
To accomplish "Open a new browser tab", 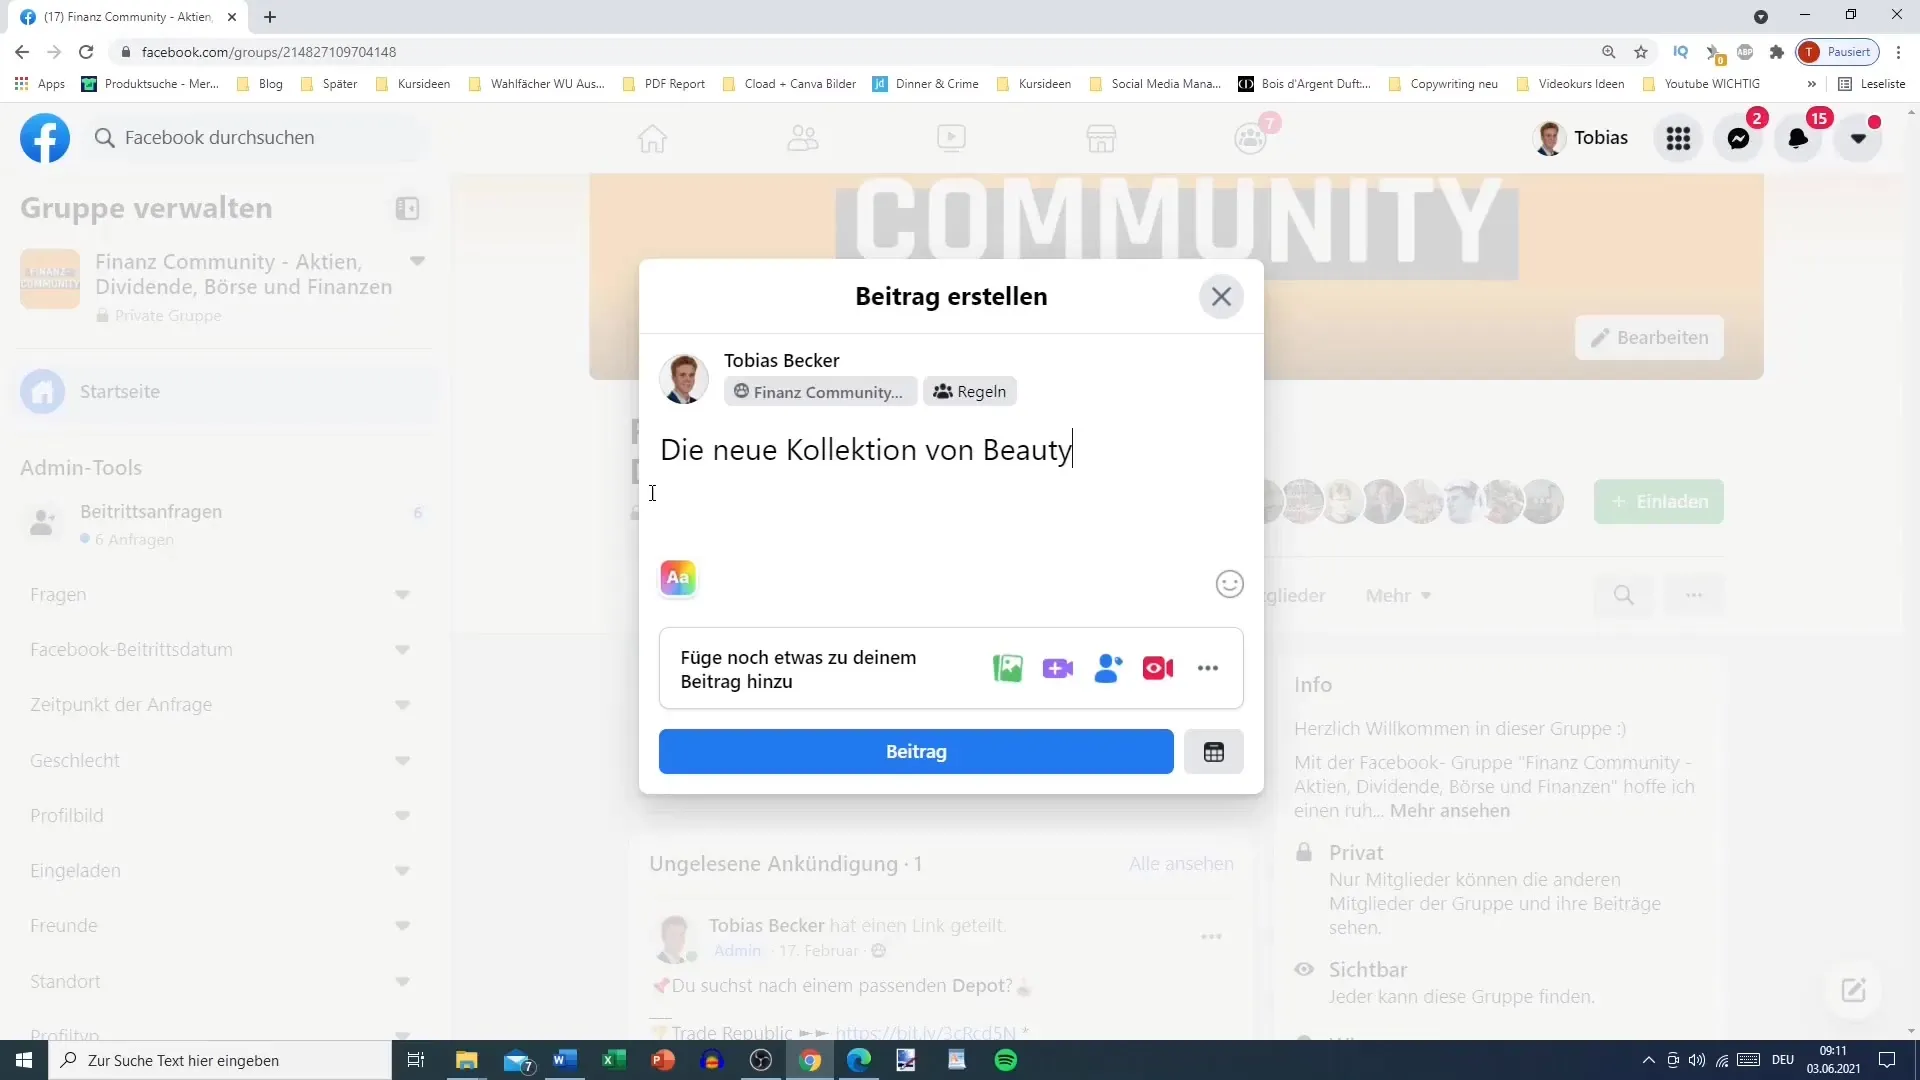I will [270, 17].
